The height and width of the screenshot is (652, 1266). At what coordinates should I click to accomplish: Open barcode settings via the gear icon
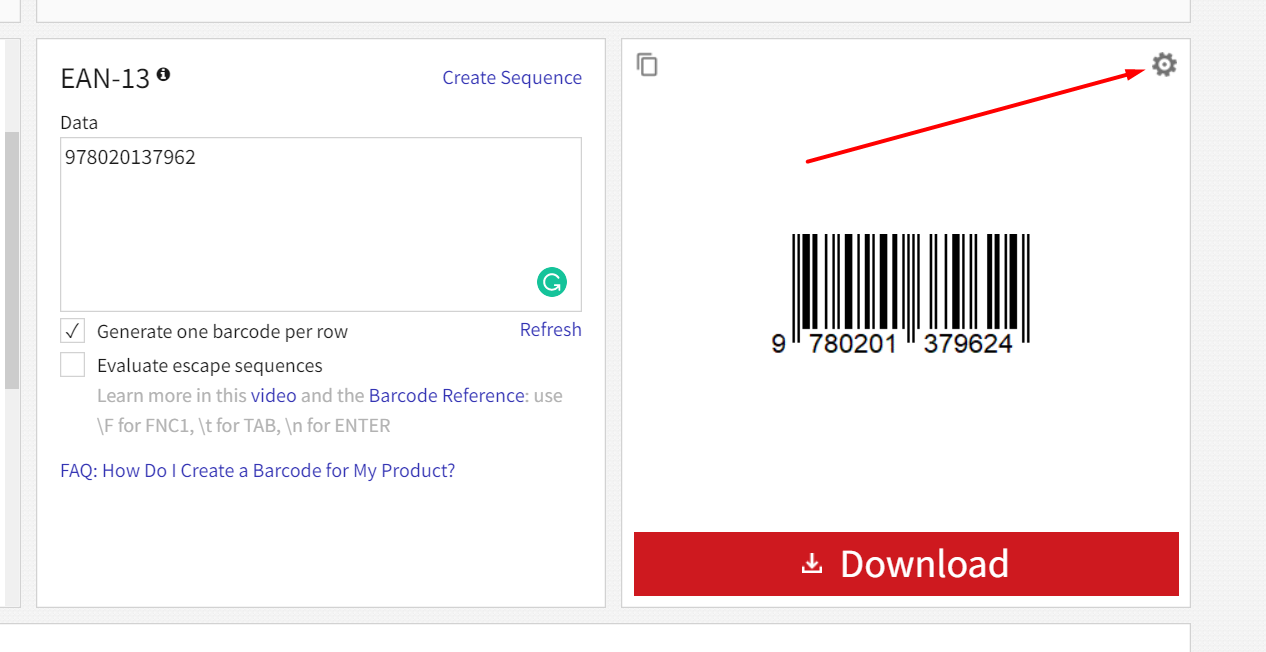tap(1164, 65)
